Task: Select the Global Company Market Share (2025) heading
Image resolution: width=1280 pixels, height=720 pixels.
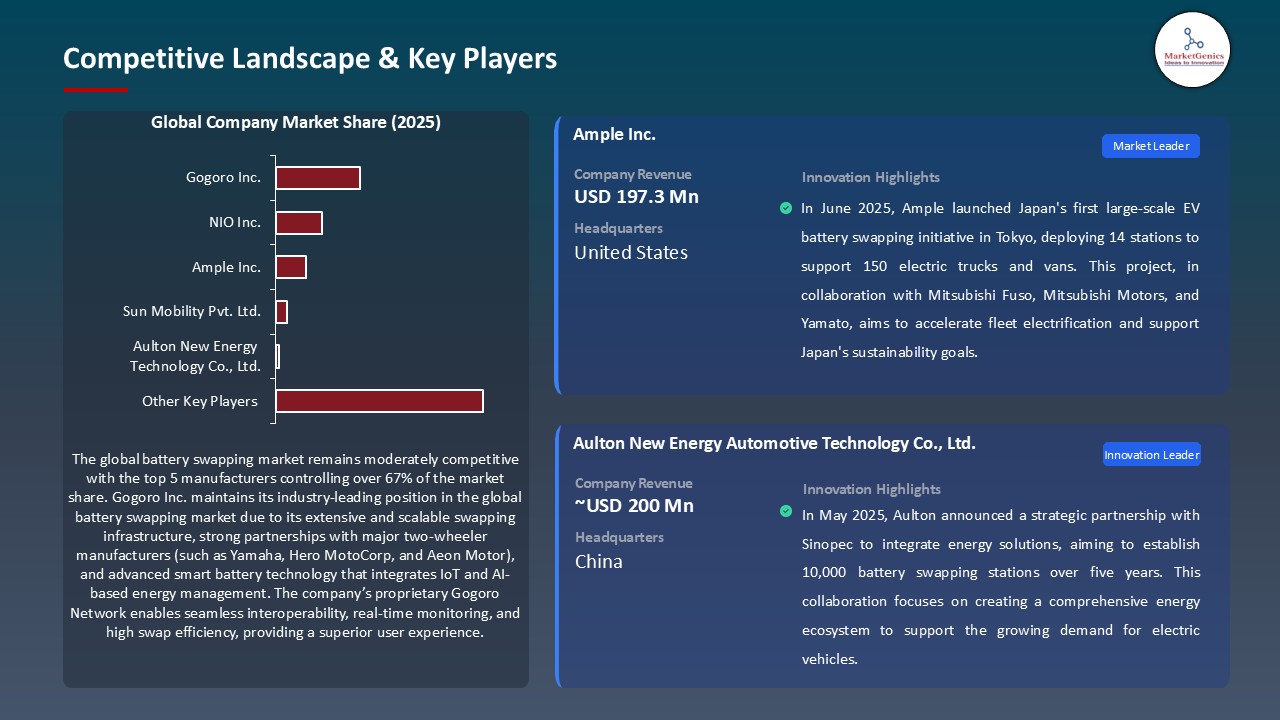Action: [x=295, y=123]
